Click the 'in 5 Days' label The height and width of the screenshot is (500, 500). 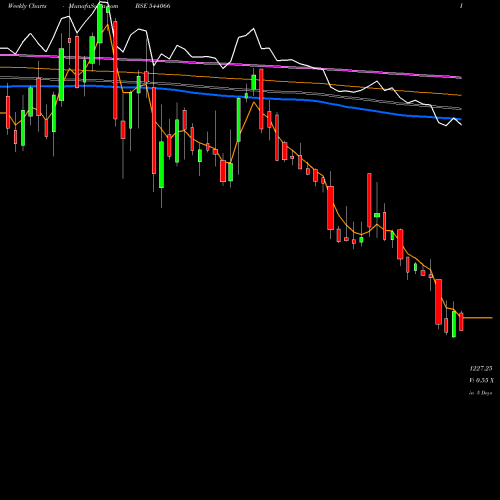pyautogui.click(x=481, y=393)
